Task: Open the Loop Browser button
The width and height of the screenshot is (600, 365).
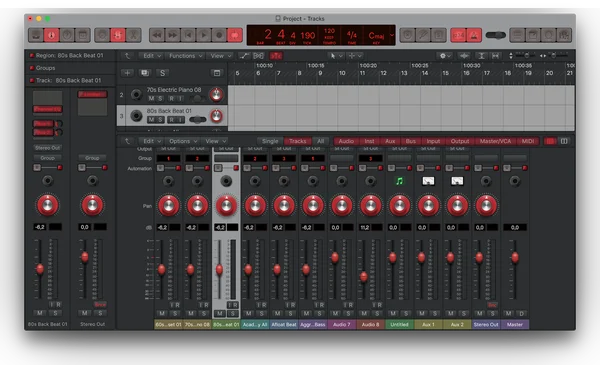Action: (548, 35)
